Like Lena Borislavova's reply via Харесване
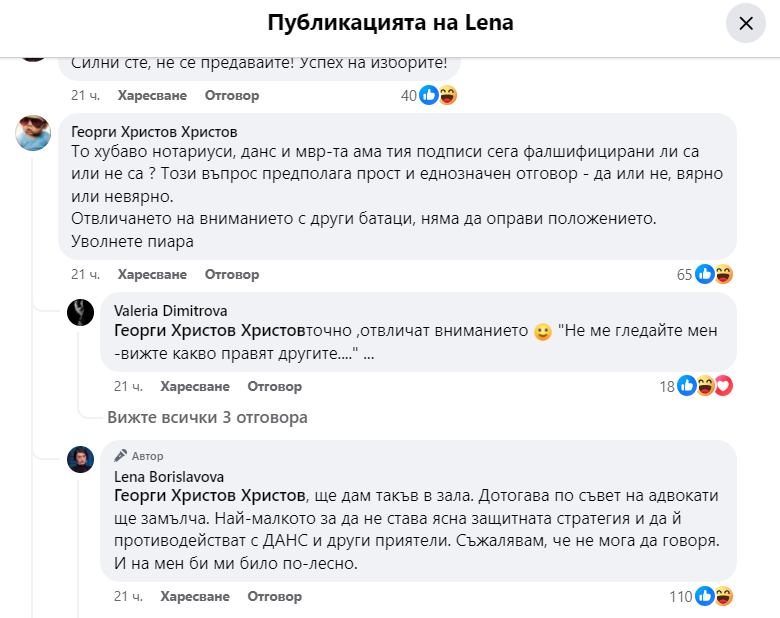Viewport: 780px width, 618px height. [x=195, y=597]
